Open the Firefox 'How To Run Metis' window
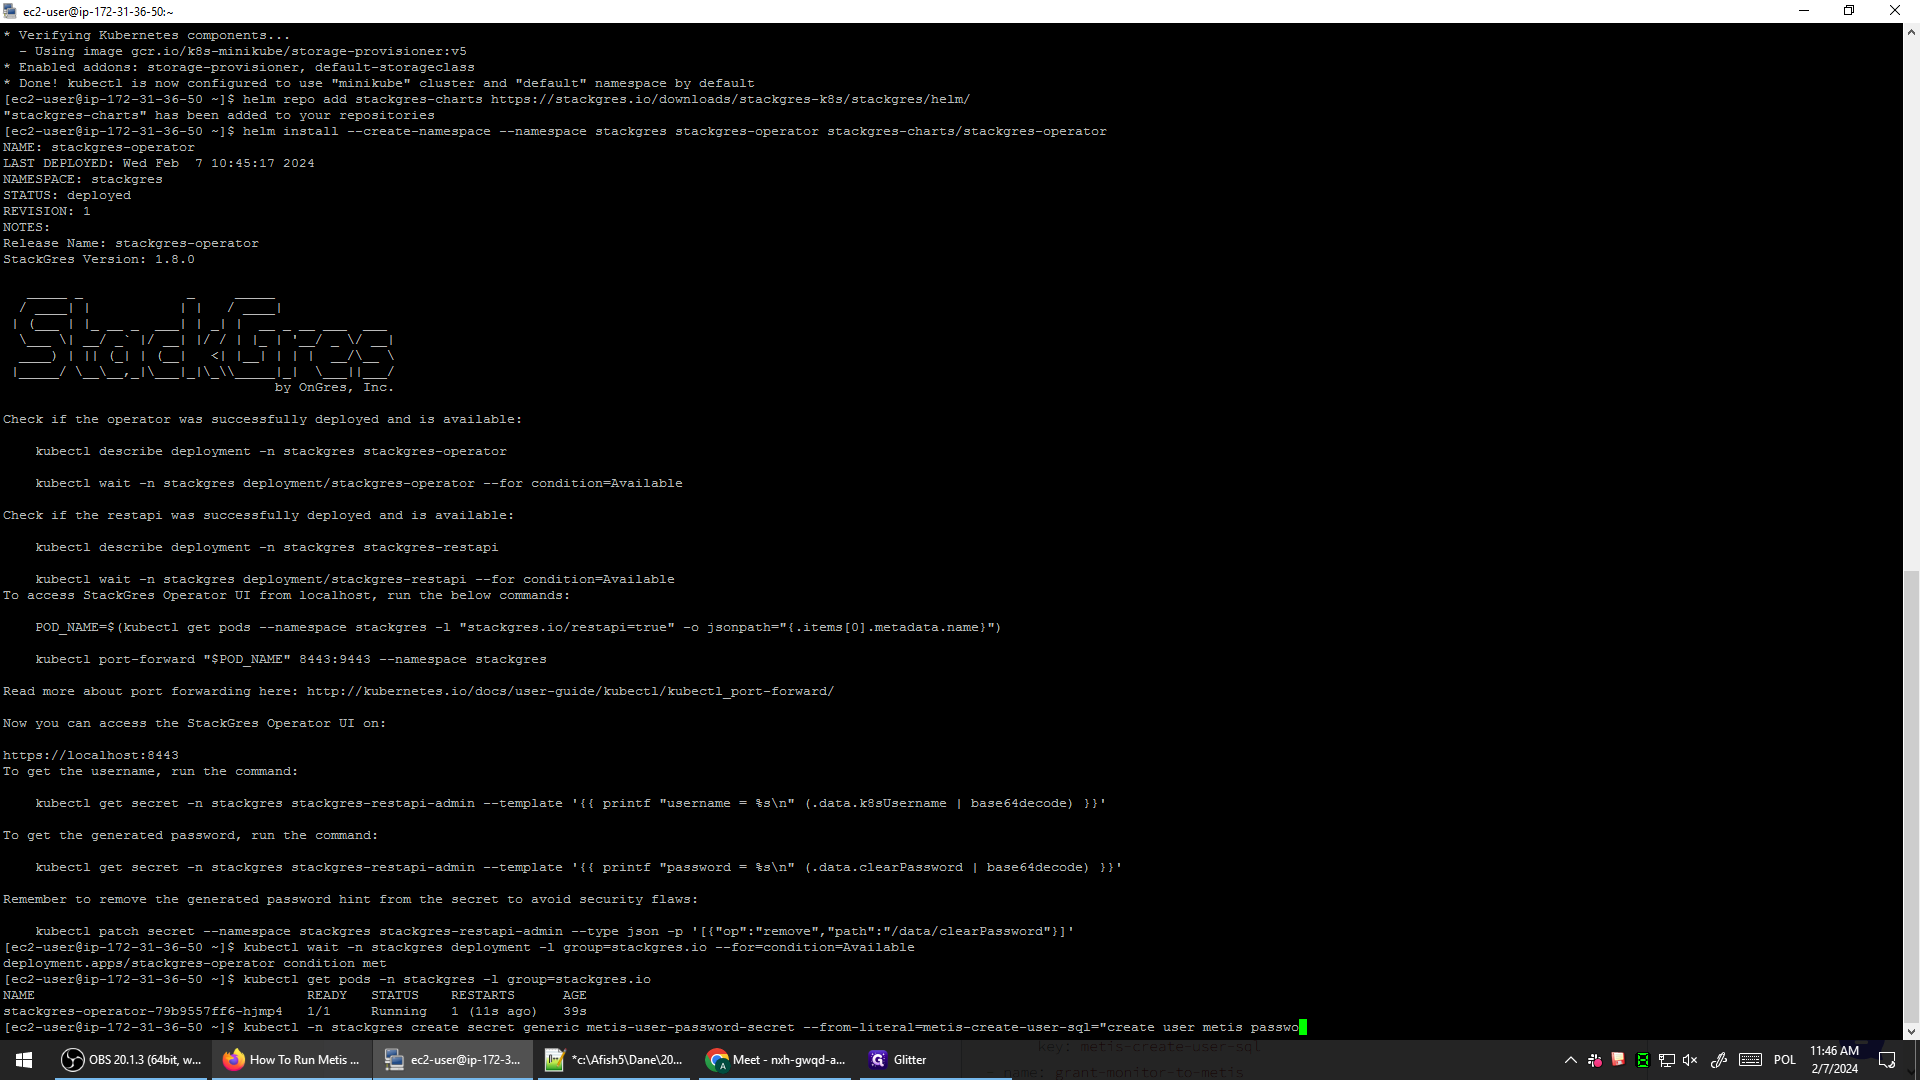1920x1080 pixels. coord(292,1060)
